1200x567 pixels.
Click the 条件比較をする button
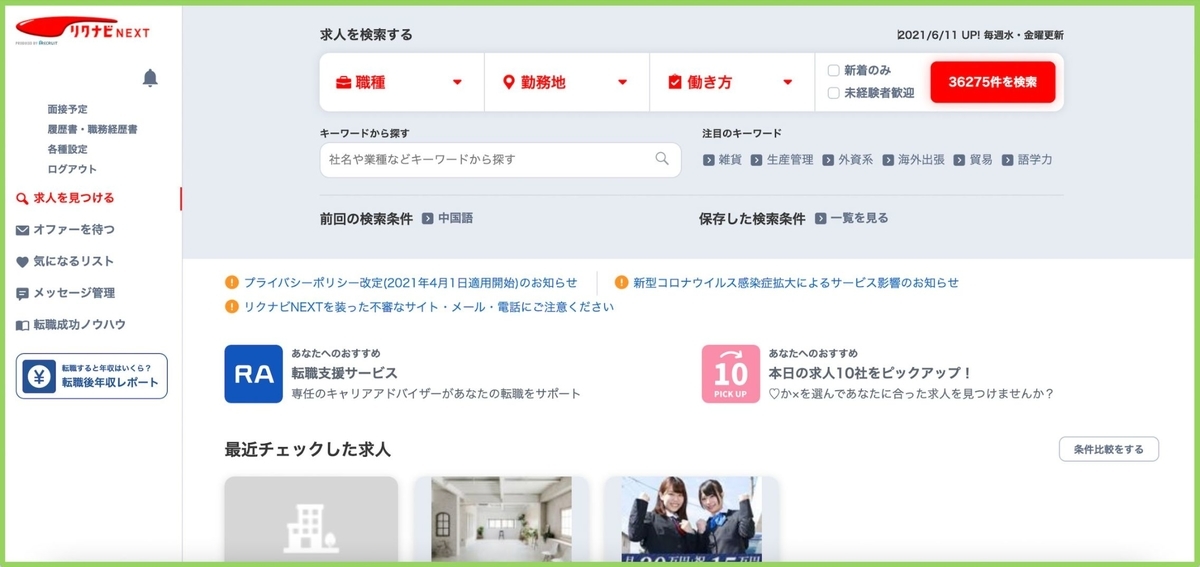click(1108, 450)
